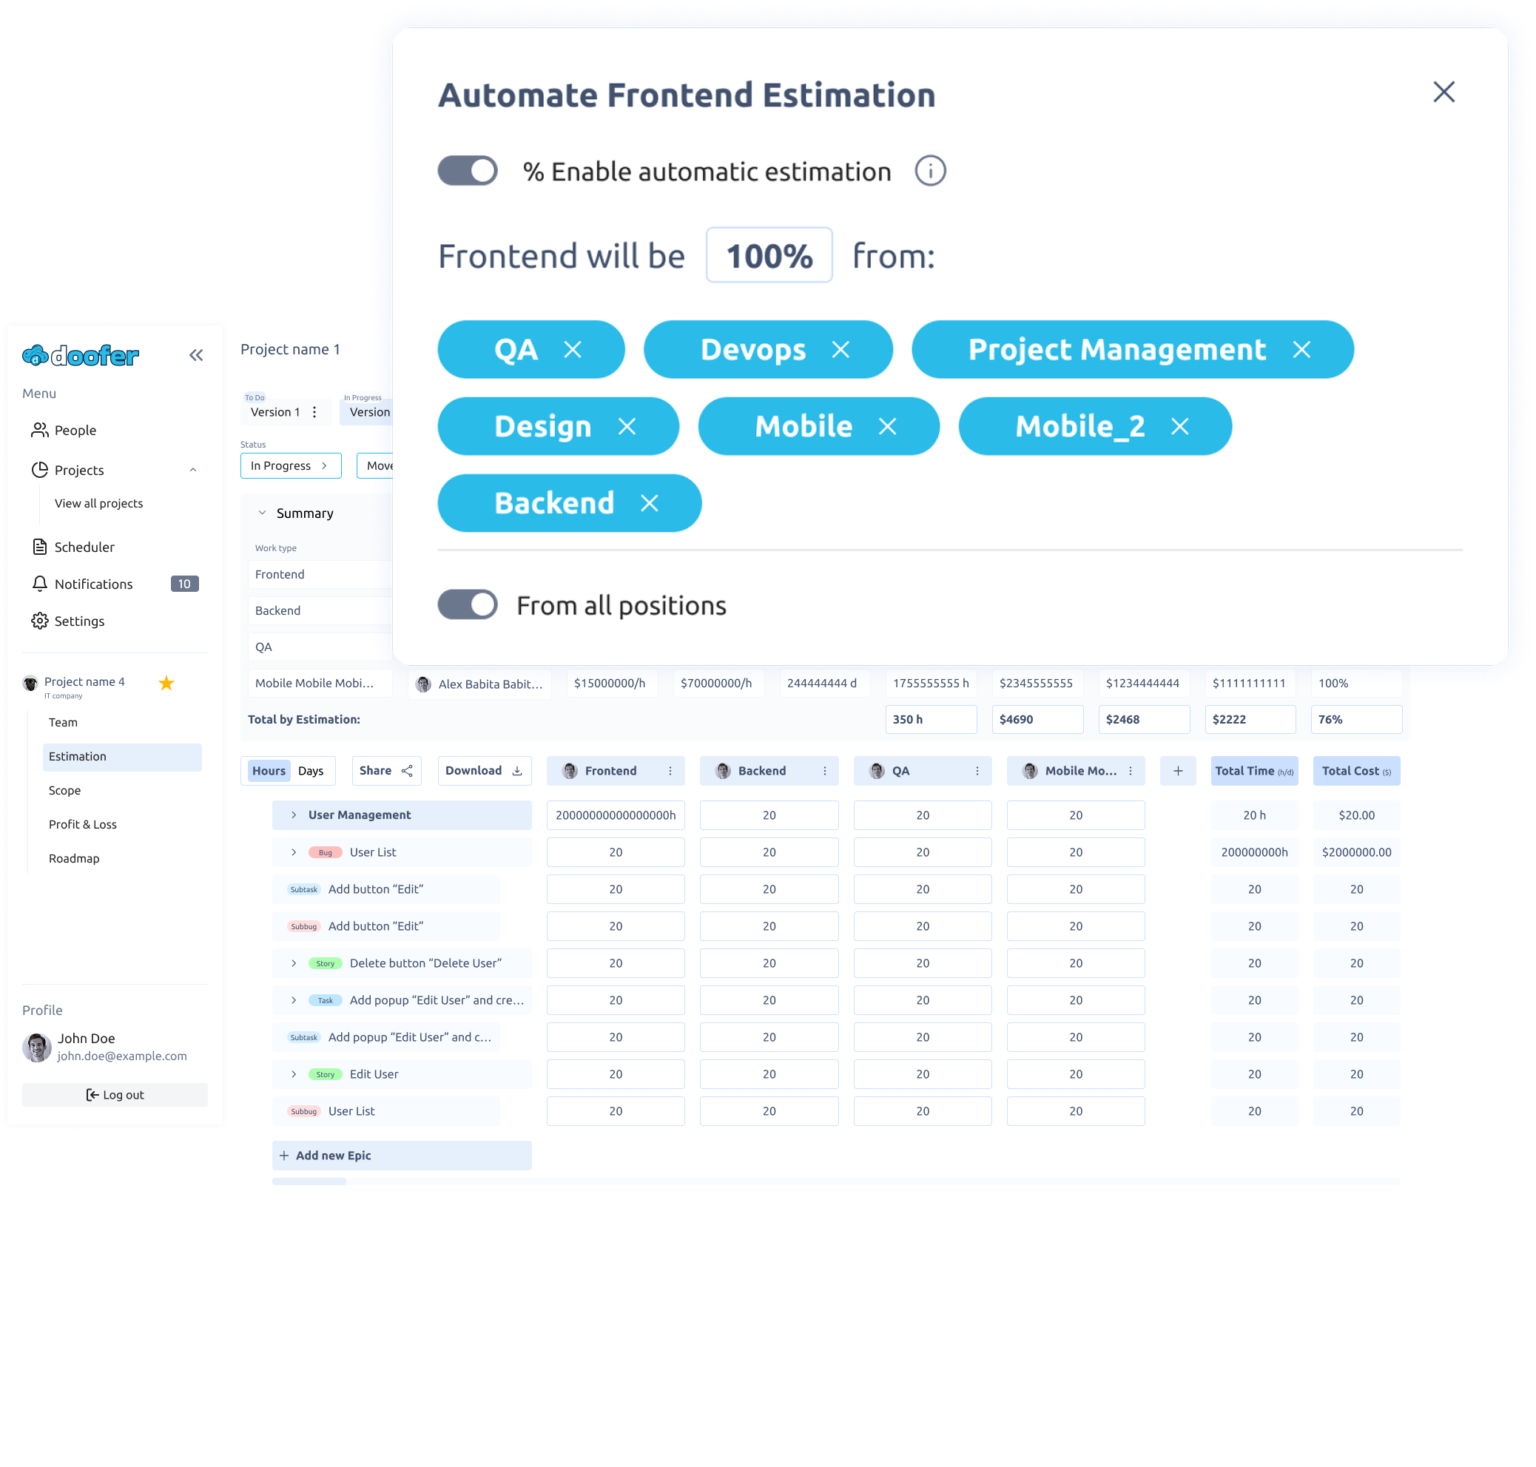Viewport: 1536px width, 1467px height.
Task: Open Notifications from the sidebar
Action: click(x=39, y=583)
